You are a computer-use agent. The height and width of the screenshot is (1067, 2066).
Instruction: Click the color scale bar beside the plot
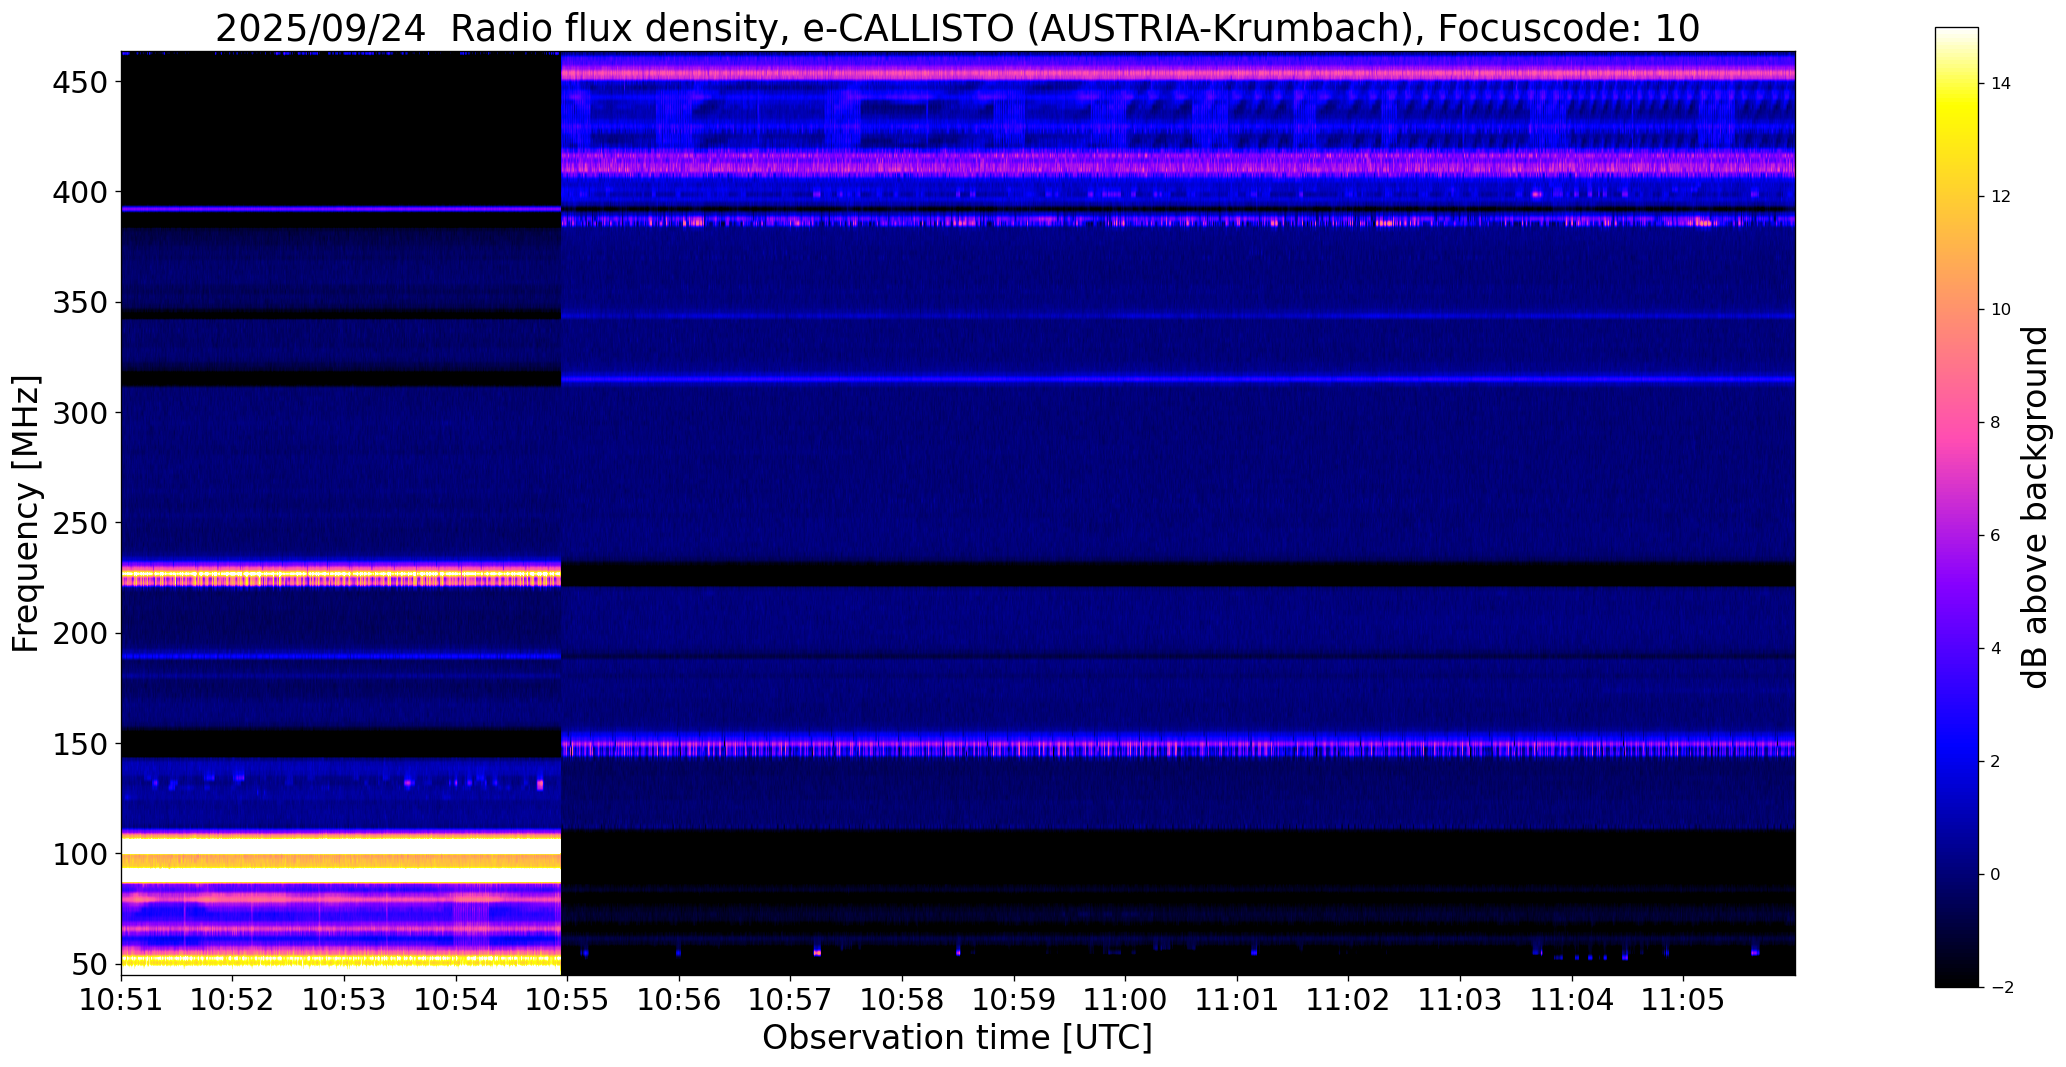1956,507
